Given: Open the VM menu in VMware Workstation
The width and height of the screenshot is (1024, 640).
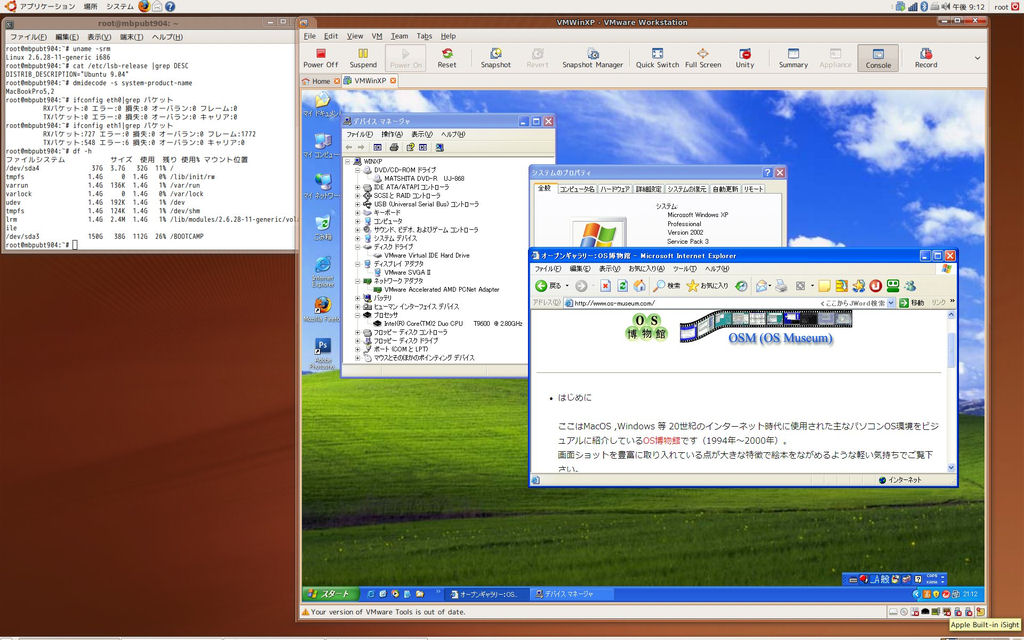Looking at the screenshot, I should pyautogui.click(x=377, y=37).
